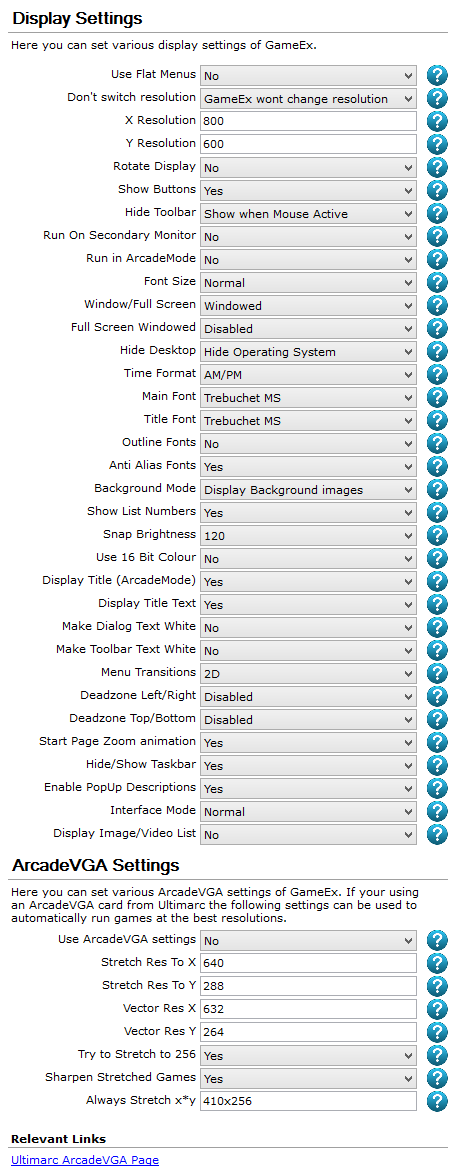457x1170 pixels.
Task: Open the Window/Full Screen dropdown
Action: [308, 305]
